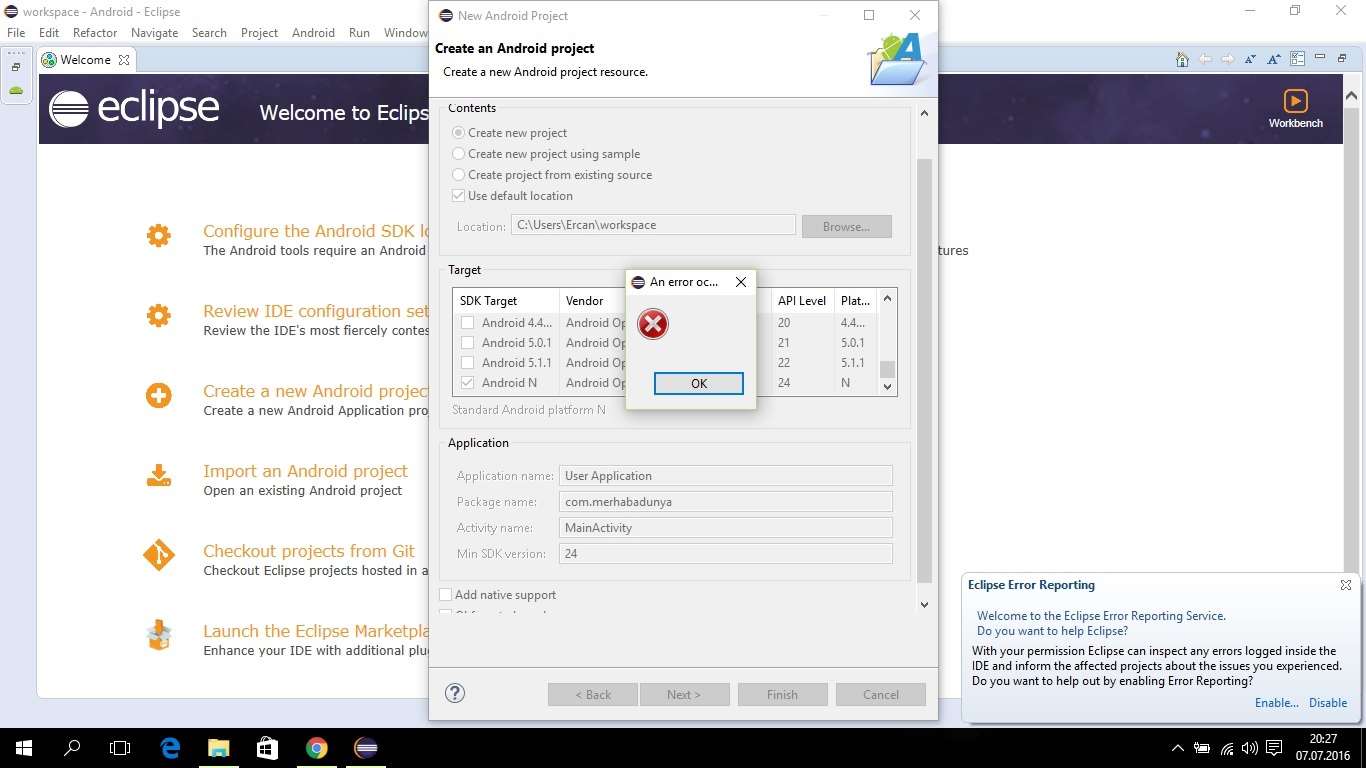Viewport: 1366px width, 768px height.
Task: Close the Welcome tab
Action: point(124,60)
